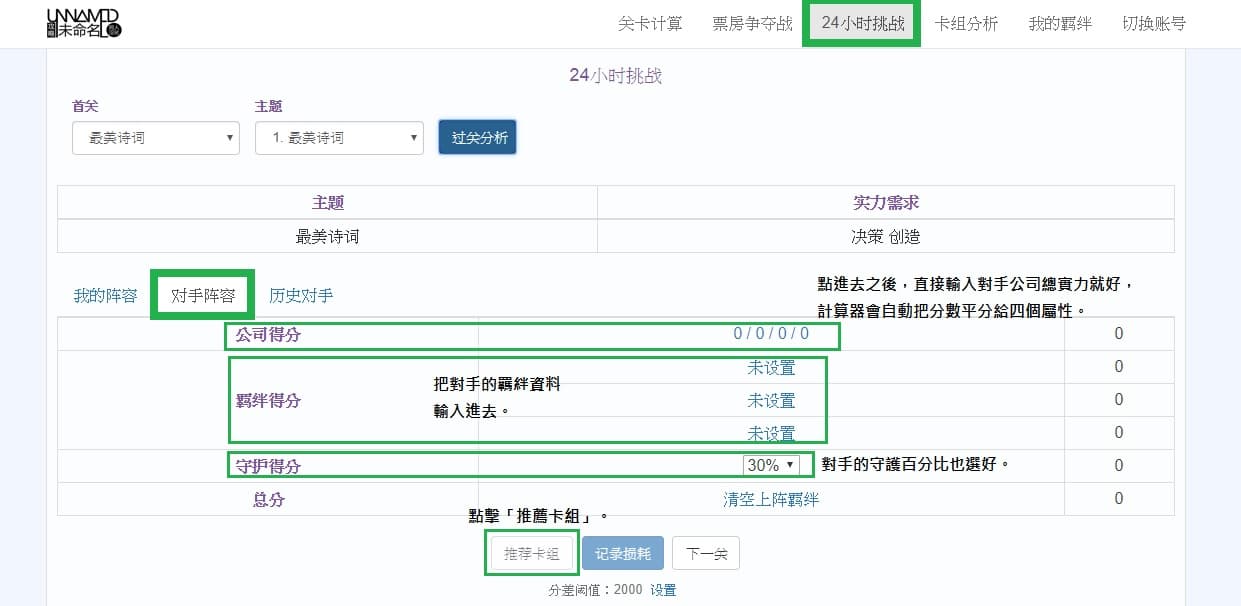Click the 实力需求 column header
This screenshot has width=1241, height=606.
click(886, 203)
